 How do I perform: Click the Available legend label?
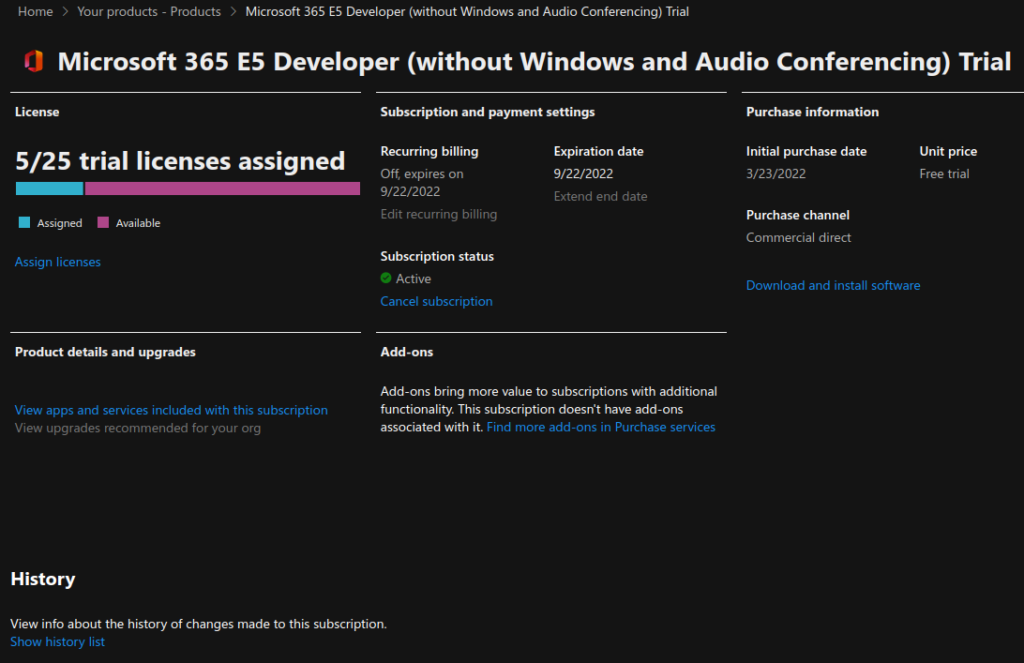click(138, 223)
